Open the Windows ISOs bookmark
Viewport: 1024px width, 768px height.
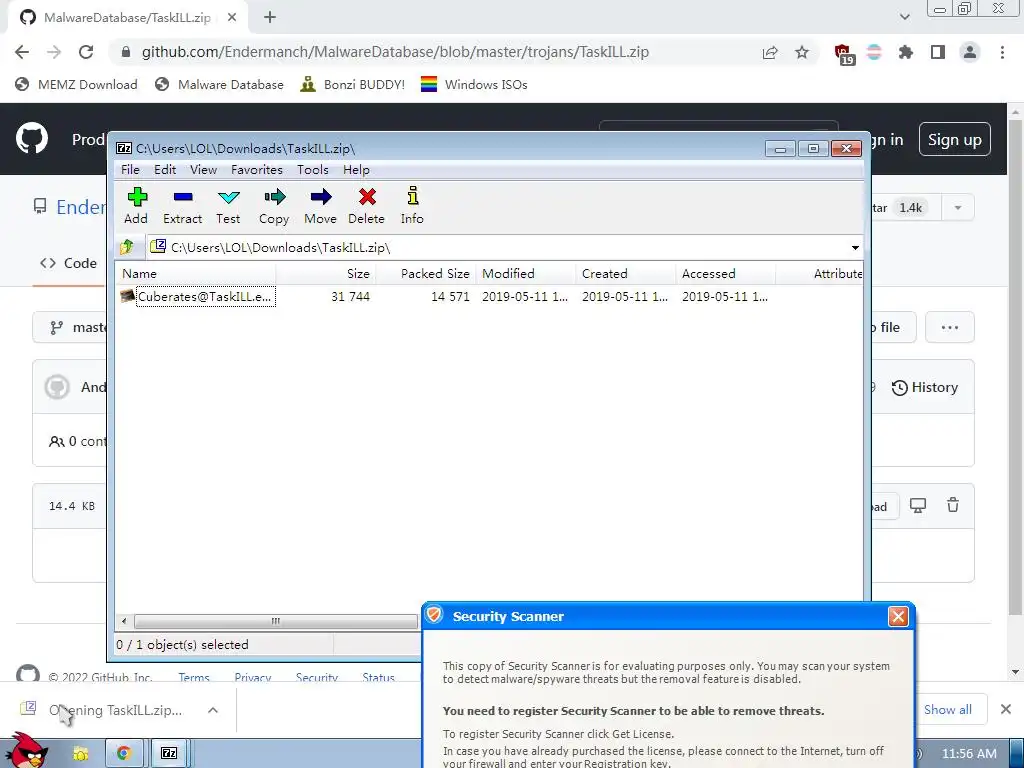(474, 84)
